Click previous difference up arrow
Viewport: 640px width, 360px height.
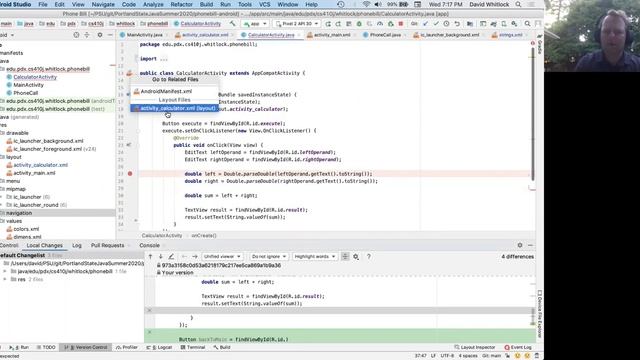pos(150,257)
